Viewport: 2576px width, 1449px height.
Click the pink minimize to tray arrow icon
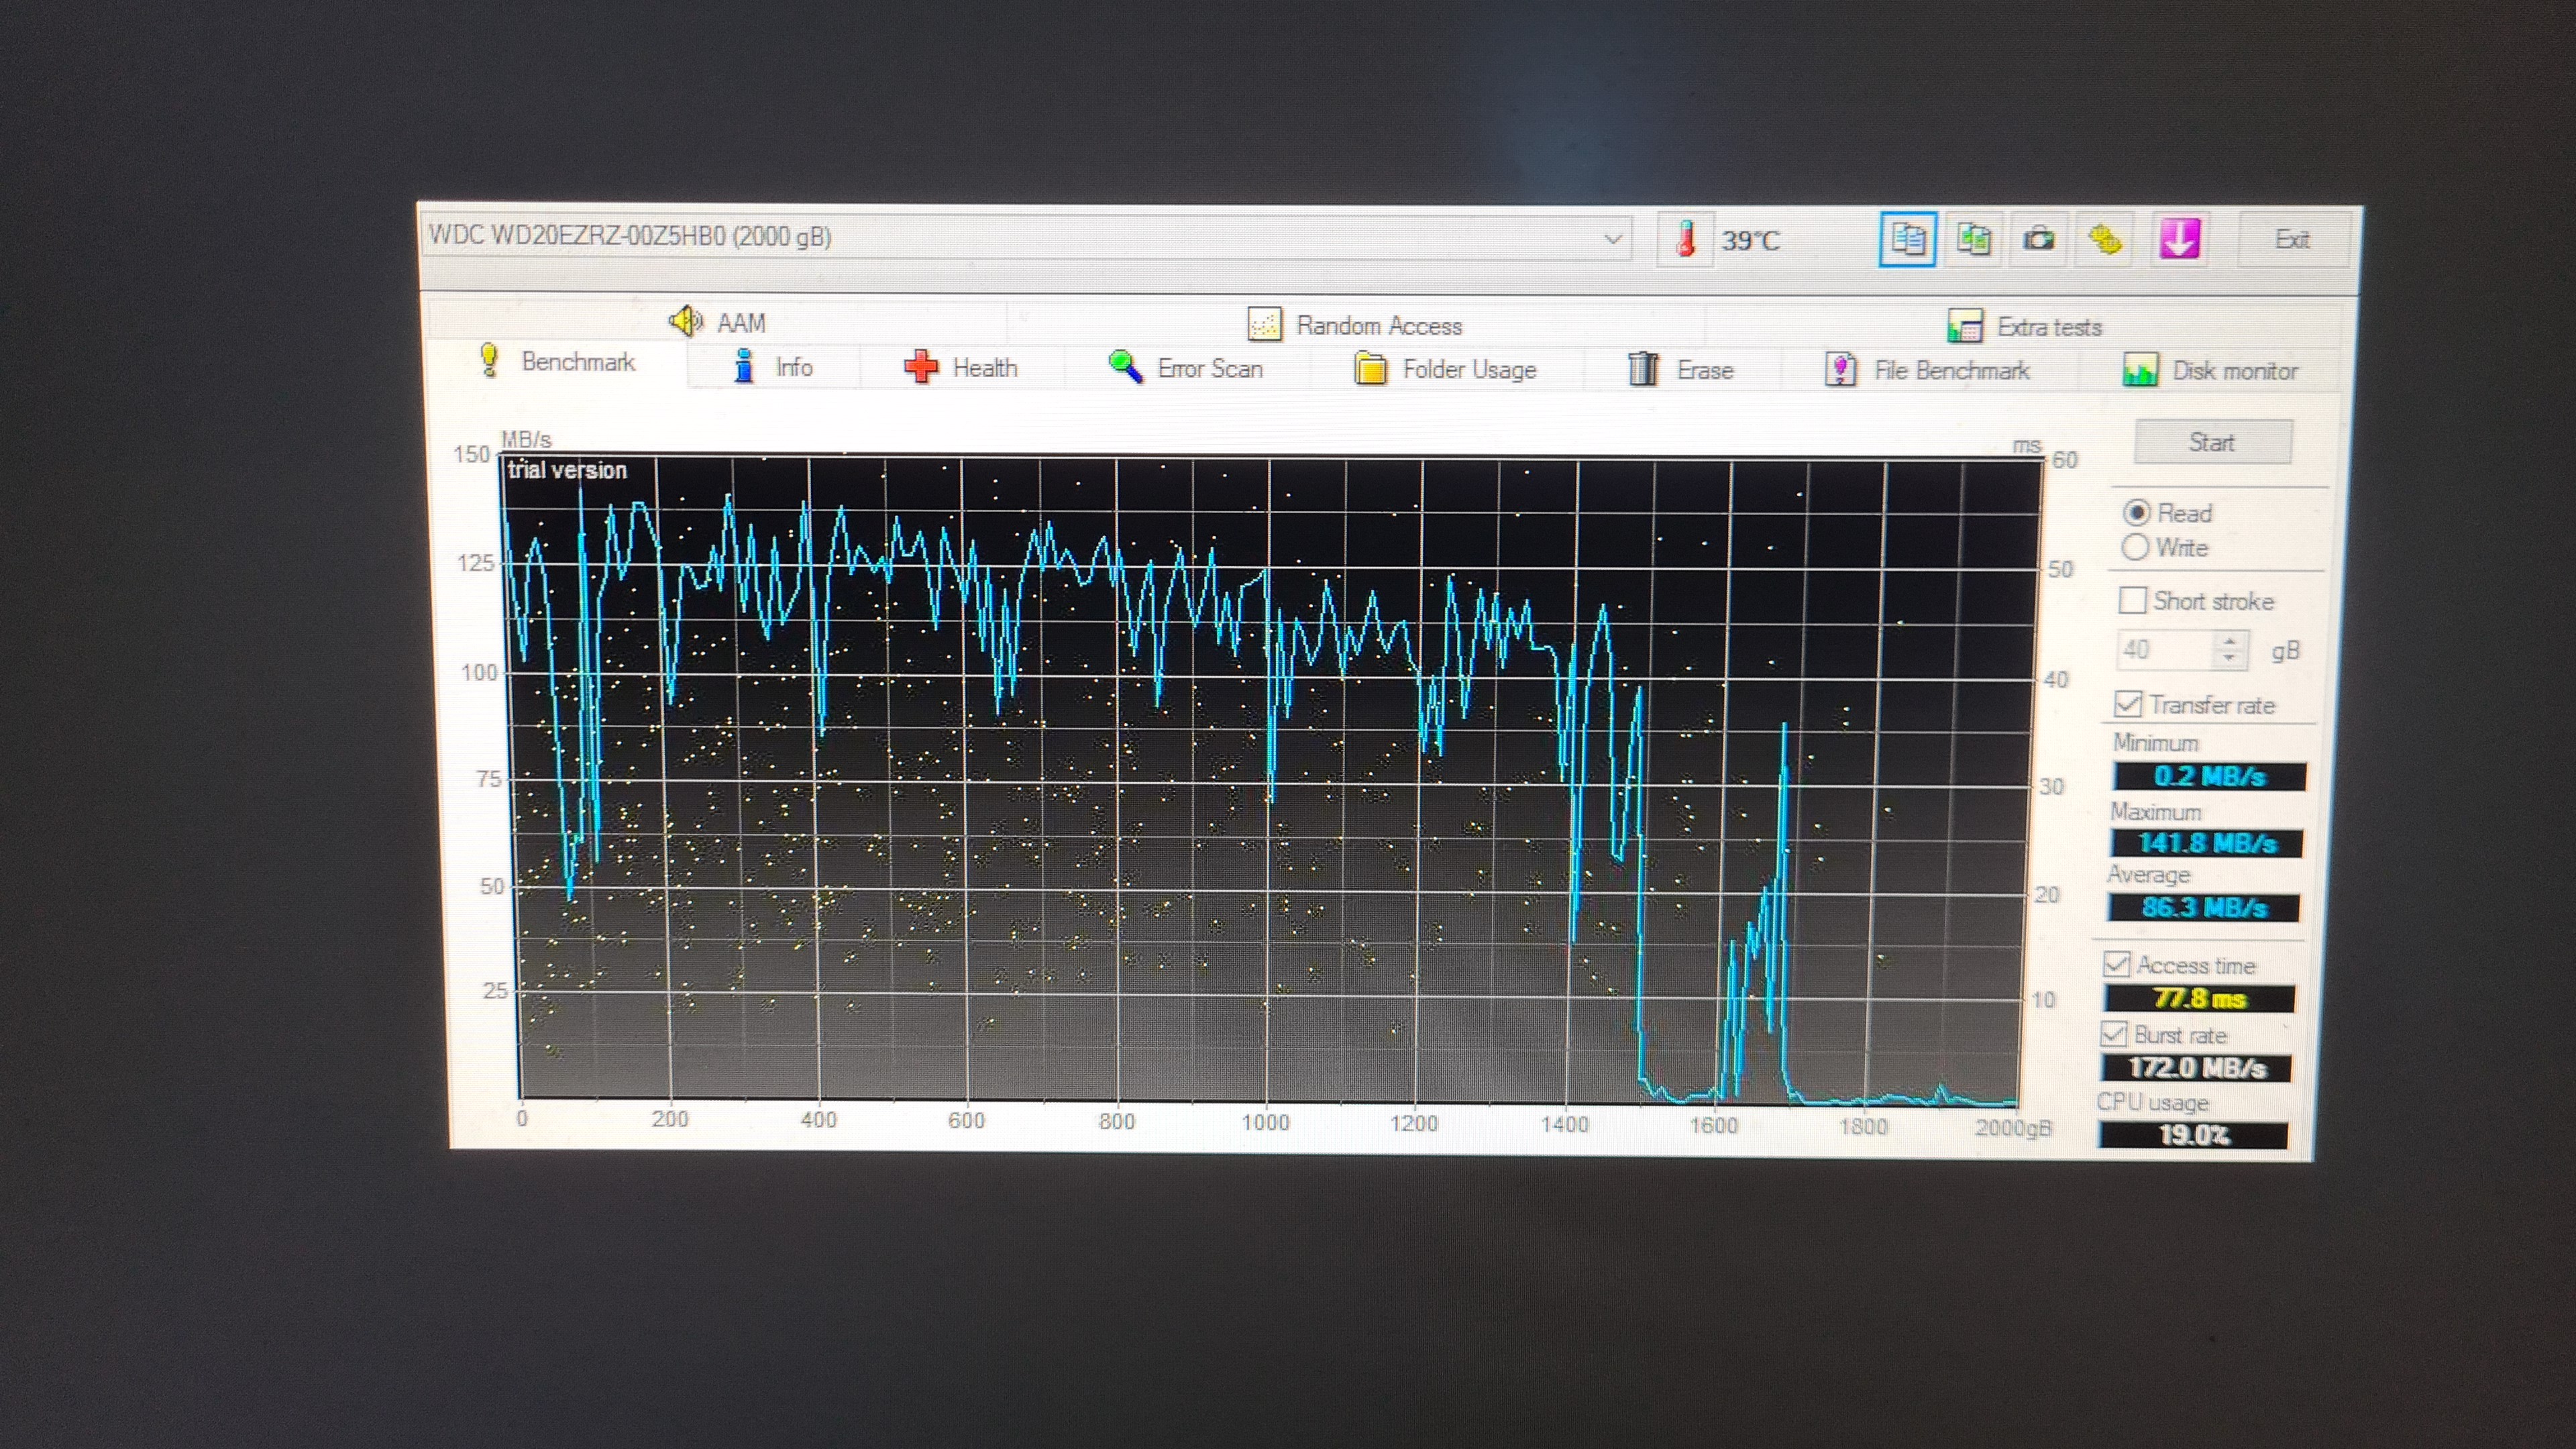pos(2179,240)
